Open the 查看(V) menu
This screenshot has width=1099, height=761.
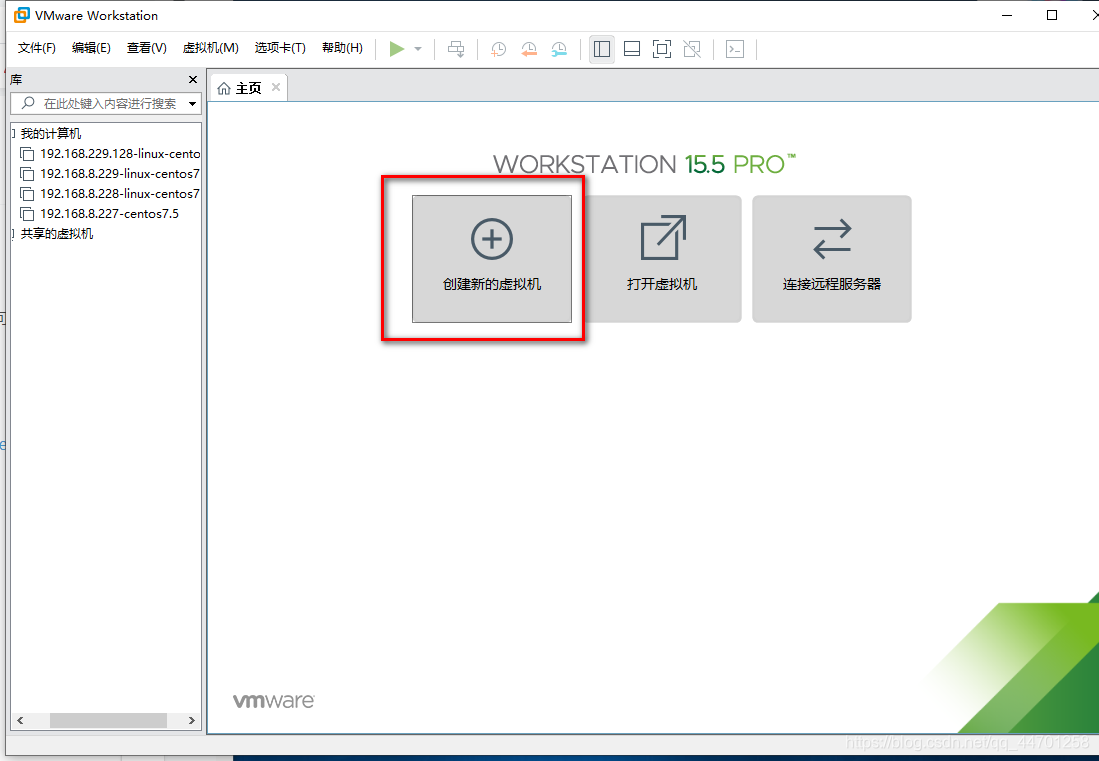click(146, 48)
